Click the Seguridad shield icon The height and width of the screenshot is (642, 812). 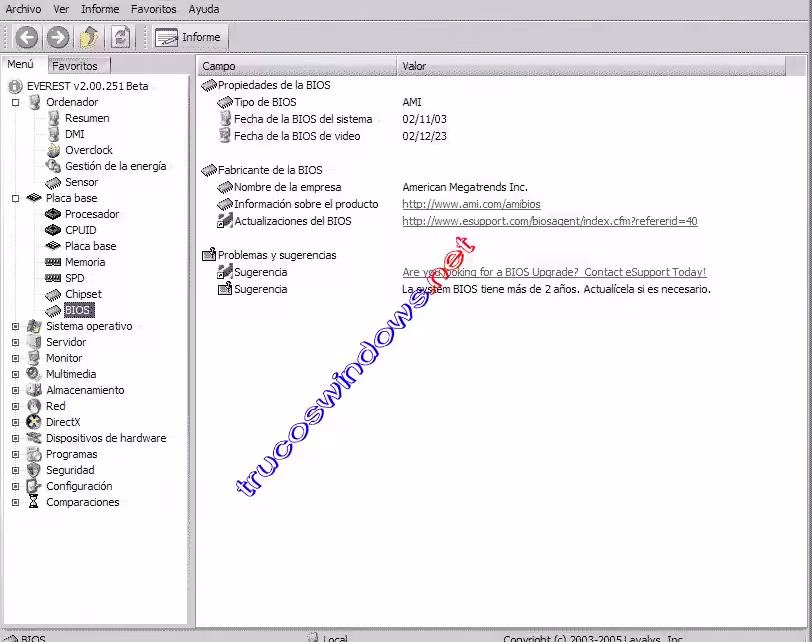pos(34,470)
